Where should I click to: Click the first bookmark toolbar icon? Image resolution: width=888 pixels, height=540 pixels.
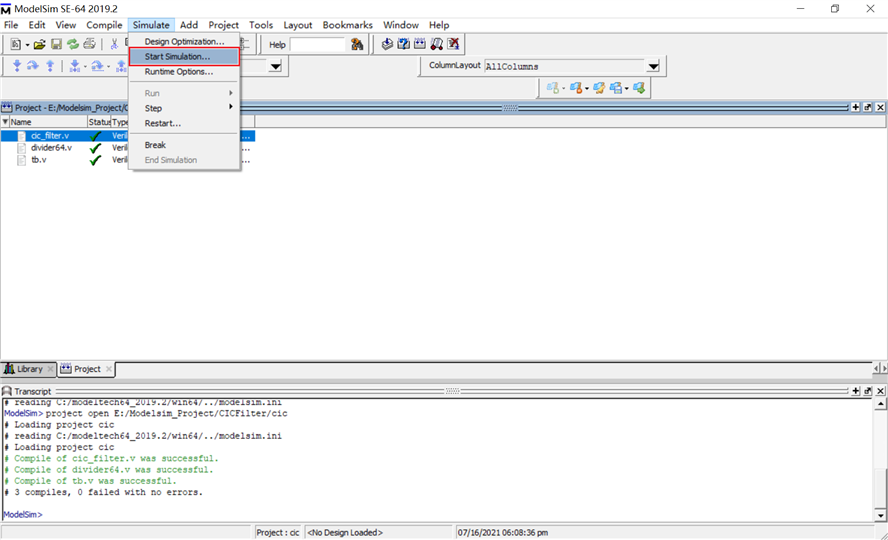click(x=552, y=88)
